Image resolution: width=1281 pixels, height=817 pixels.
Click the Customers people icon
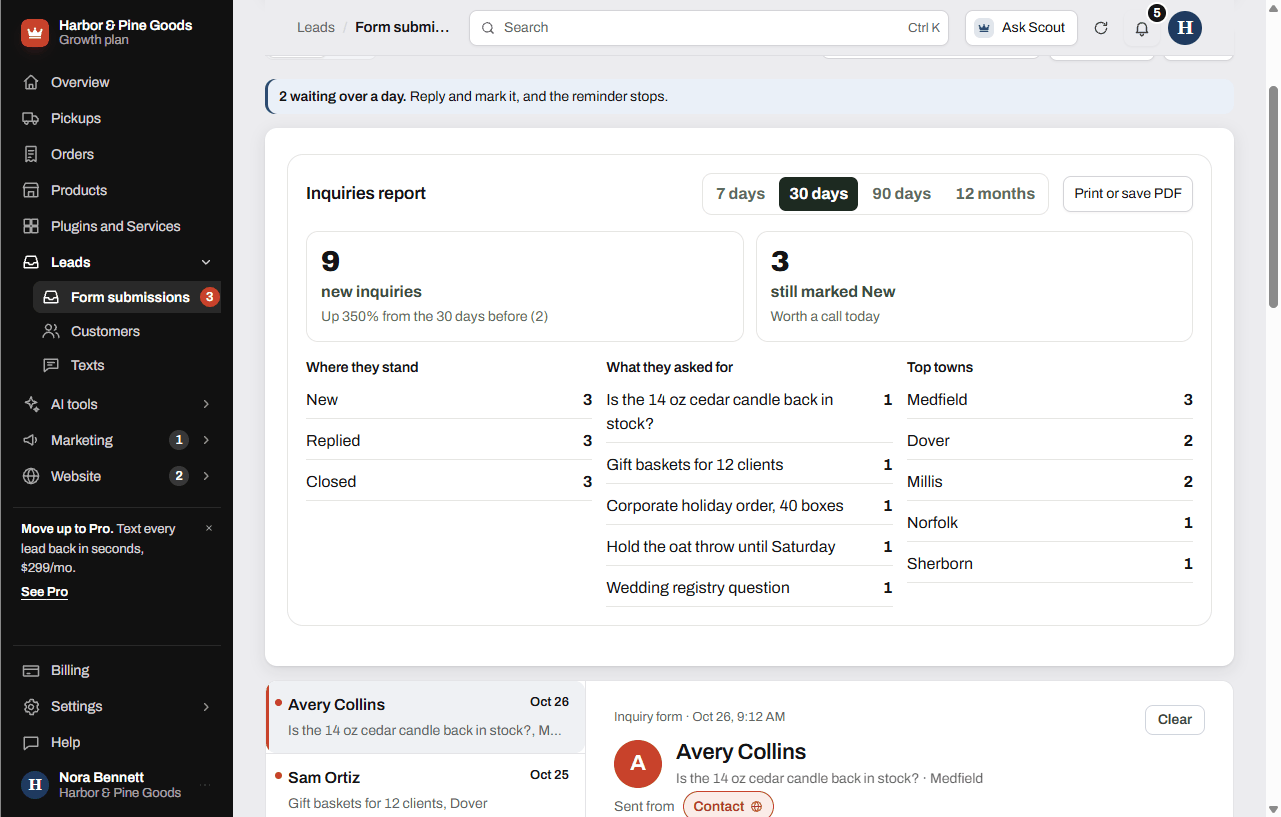51,331
